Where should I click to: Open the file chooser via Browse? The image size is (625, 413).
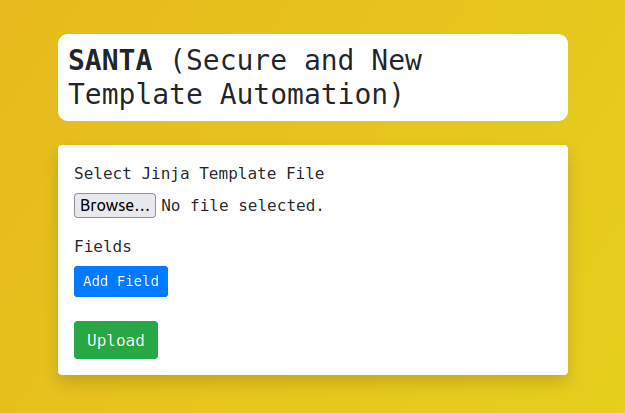[x=115, y=206]
